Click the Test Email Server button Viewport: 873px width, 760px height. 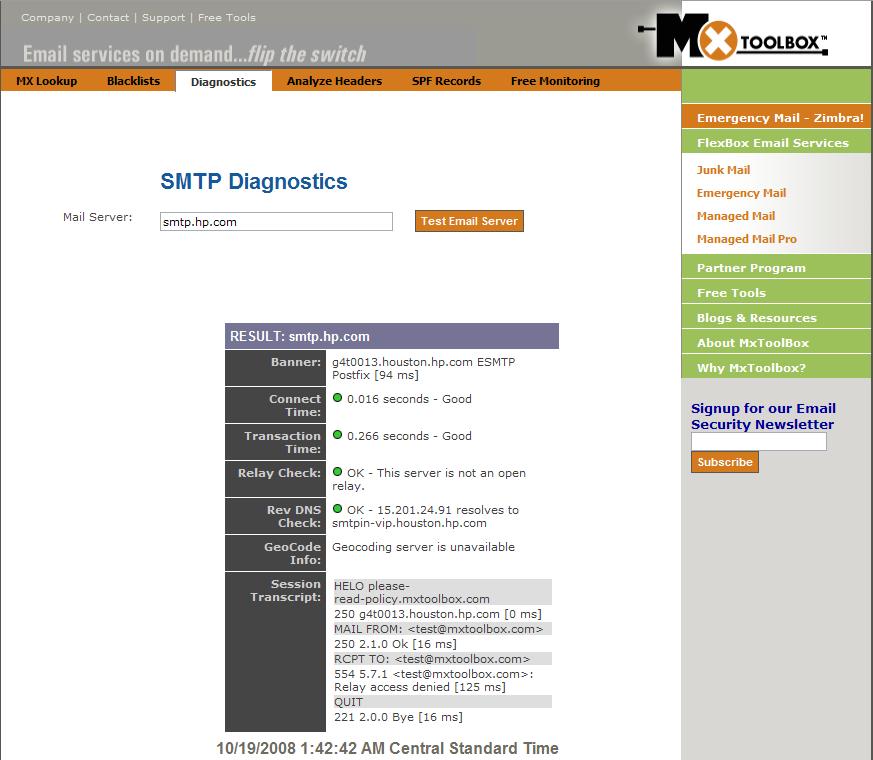(469, 221)
